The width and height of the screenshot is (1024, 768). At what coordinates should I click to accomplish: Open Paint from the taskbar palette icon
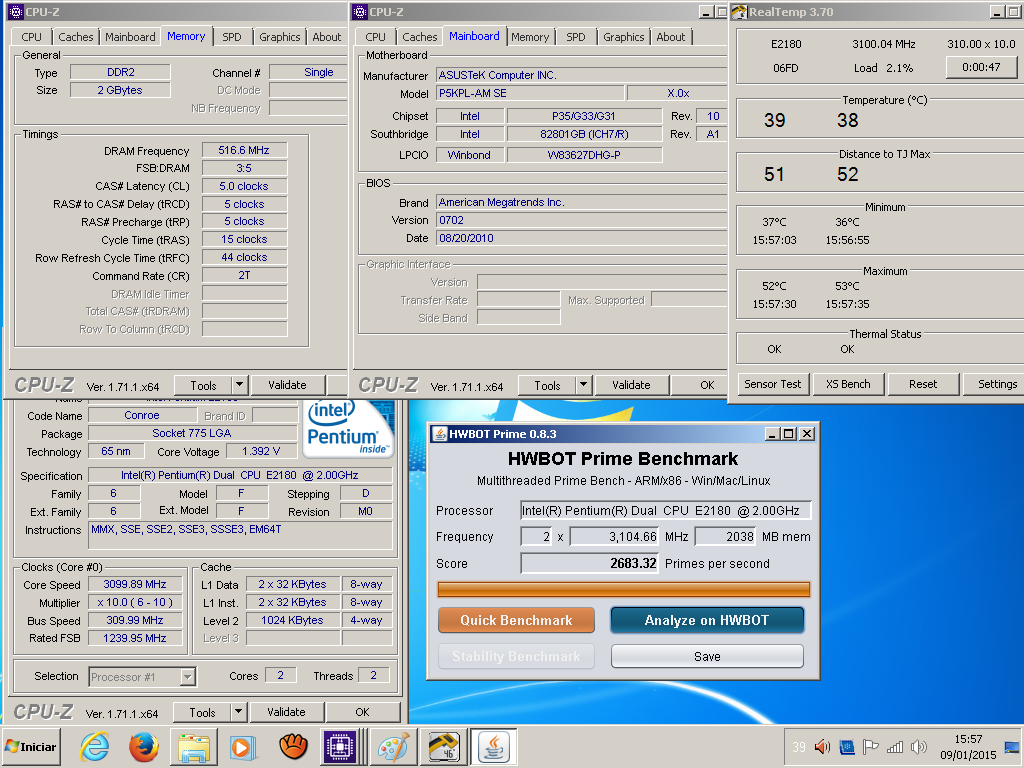393,746
